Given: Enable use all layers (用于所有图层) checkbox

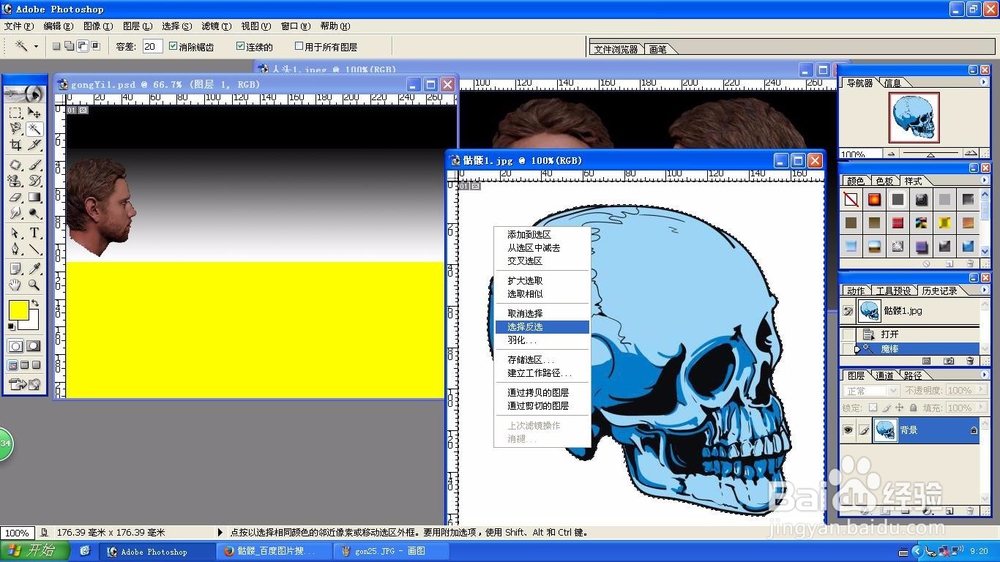Looking at the screenshot, I should click(x=298, y=46).
